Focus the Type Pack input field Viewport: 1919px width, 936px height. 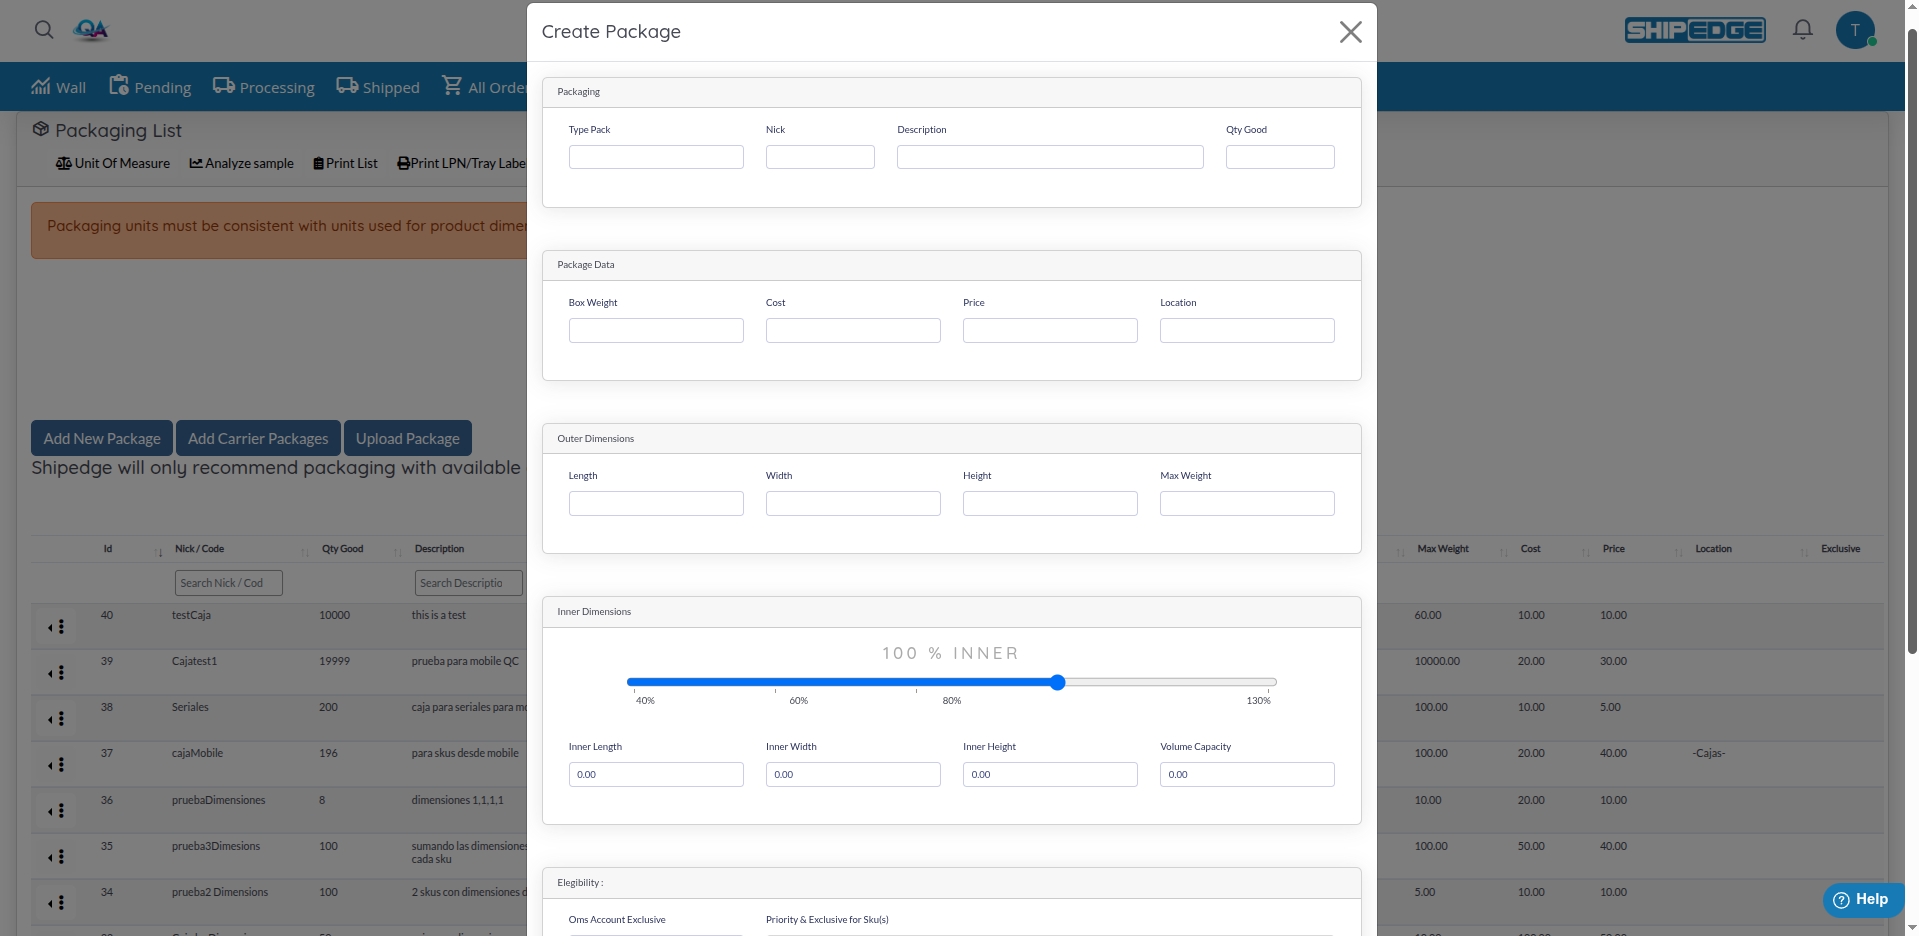[656, 157]
